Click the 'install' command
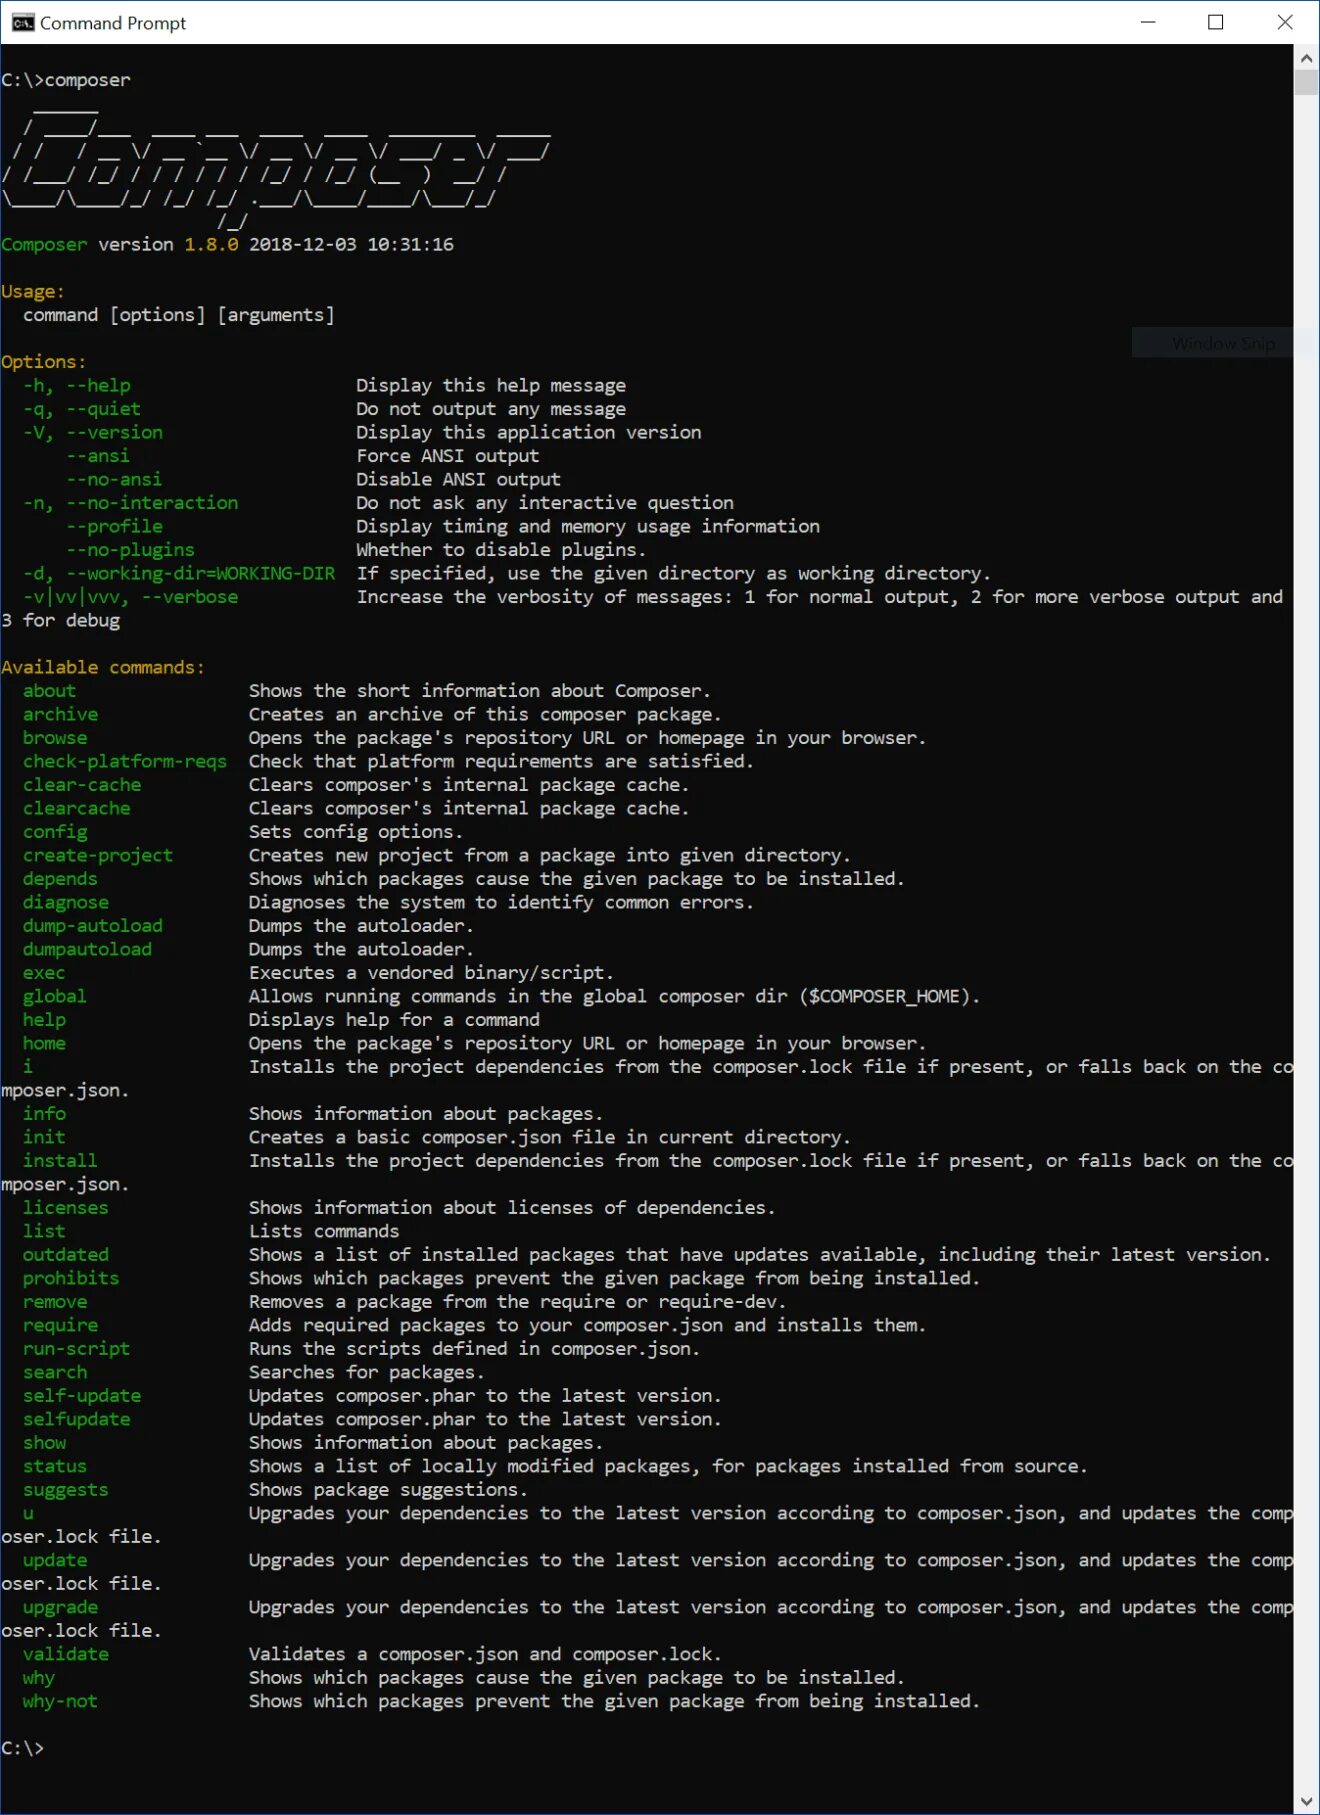This screenshot has width=1320, height=1815. (x=61, y=1161)
